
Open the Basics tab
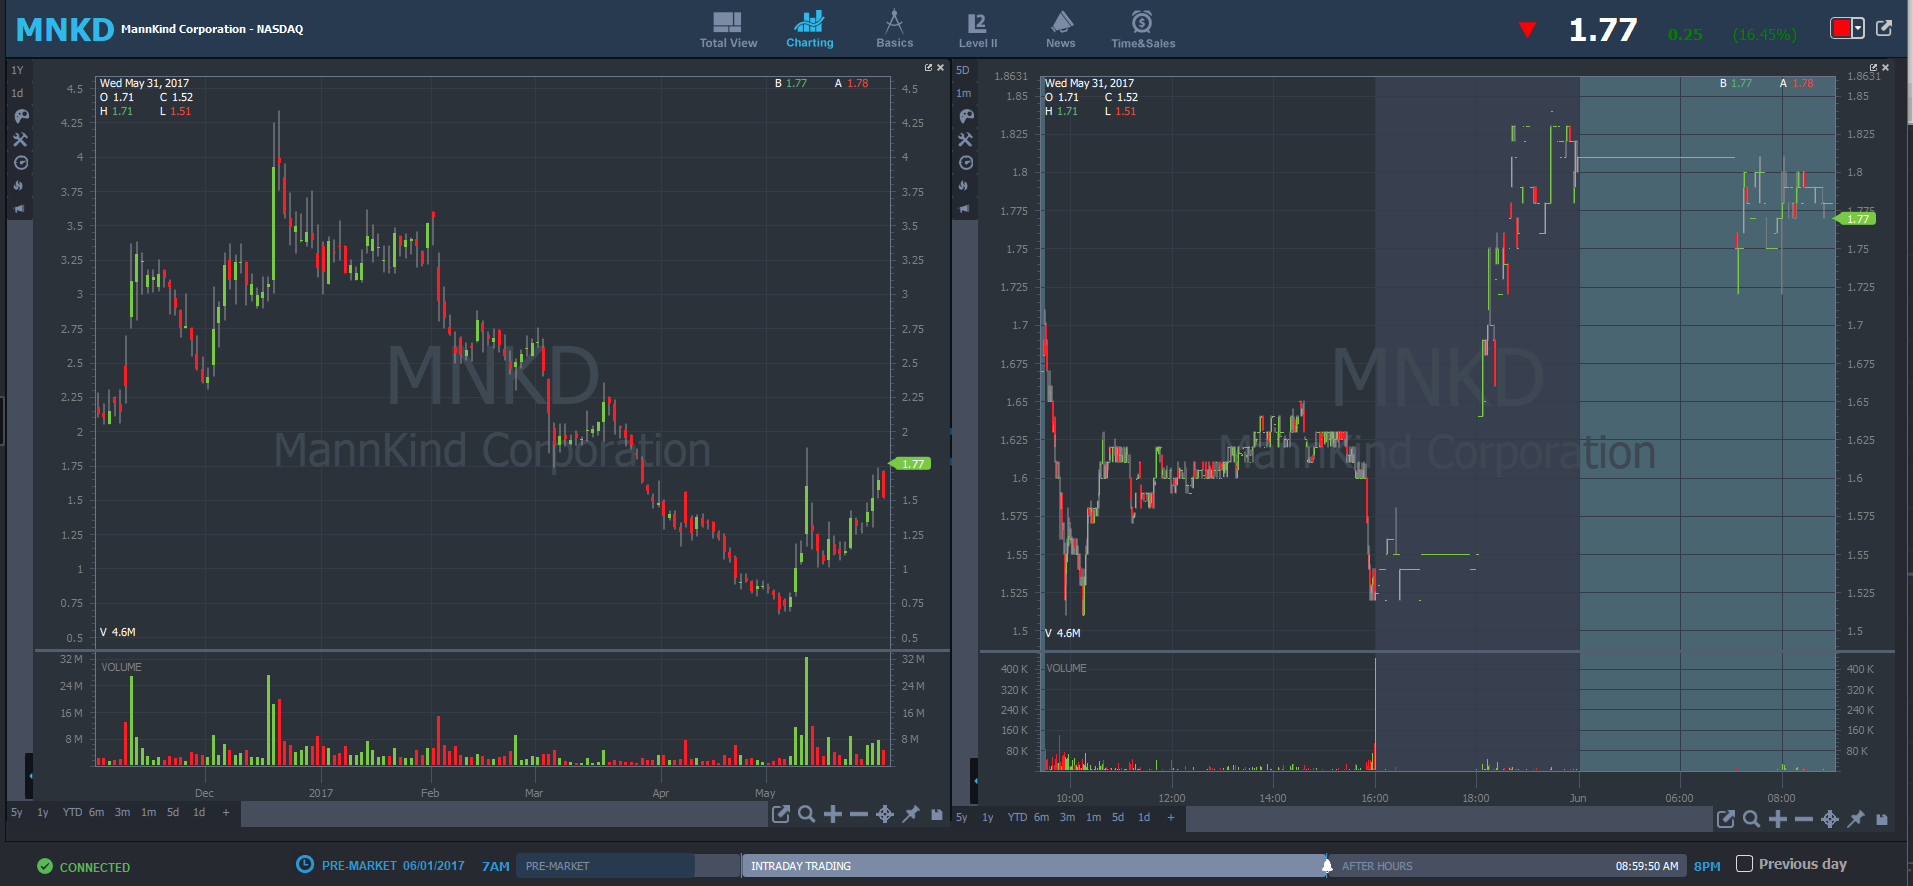pyautogui.click(x=894, y=29)
